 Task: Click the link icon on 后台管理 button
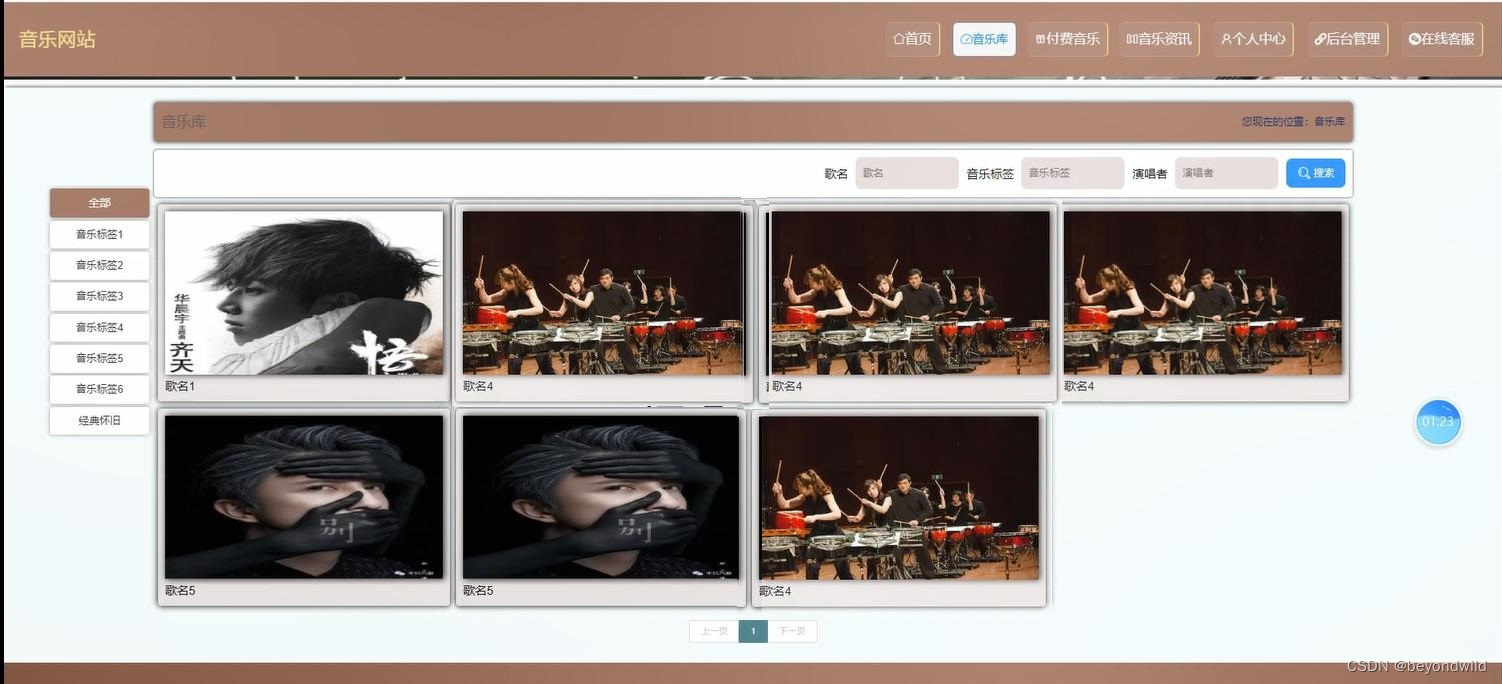coord(1318,39)
